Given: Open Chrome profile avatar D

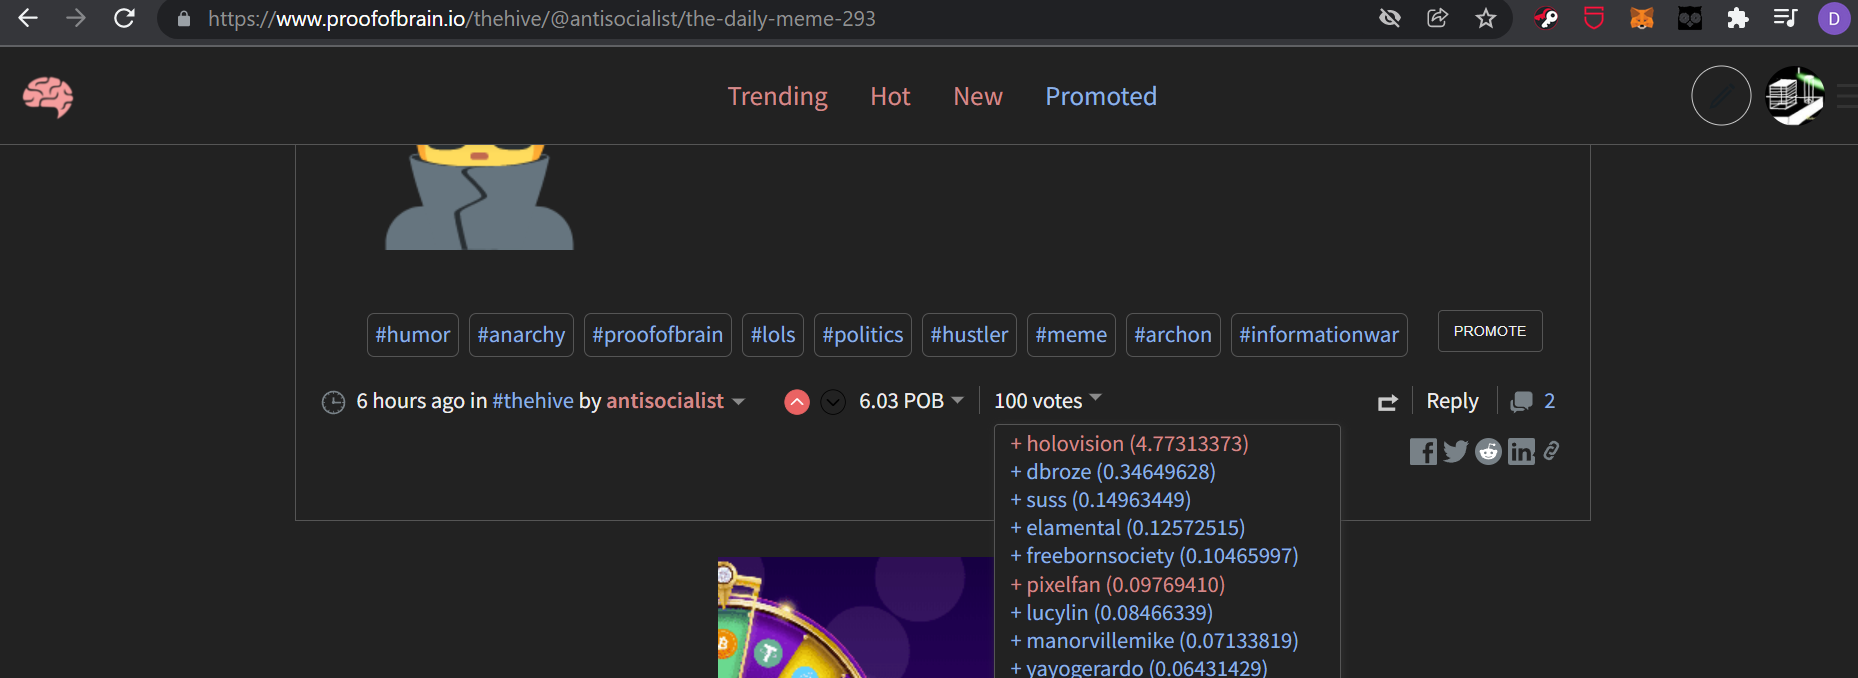Looking at the screenshot, I should [x=1834, y=18].
